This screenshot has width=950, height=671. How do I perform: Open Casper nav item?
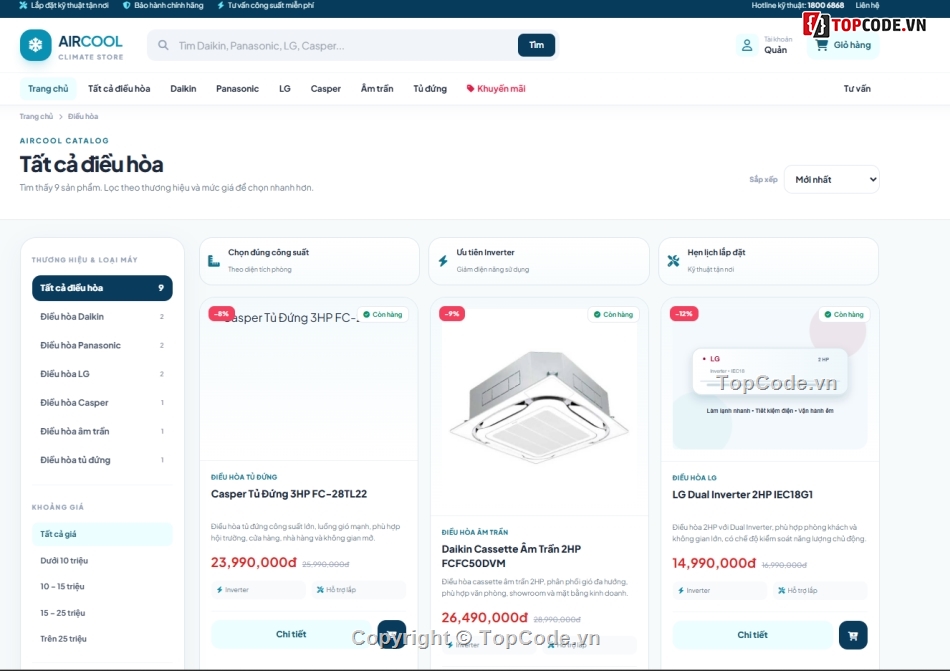click(x=326, y=88)
